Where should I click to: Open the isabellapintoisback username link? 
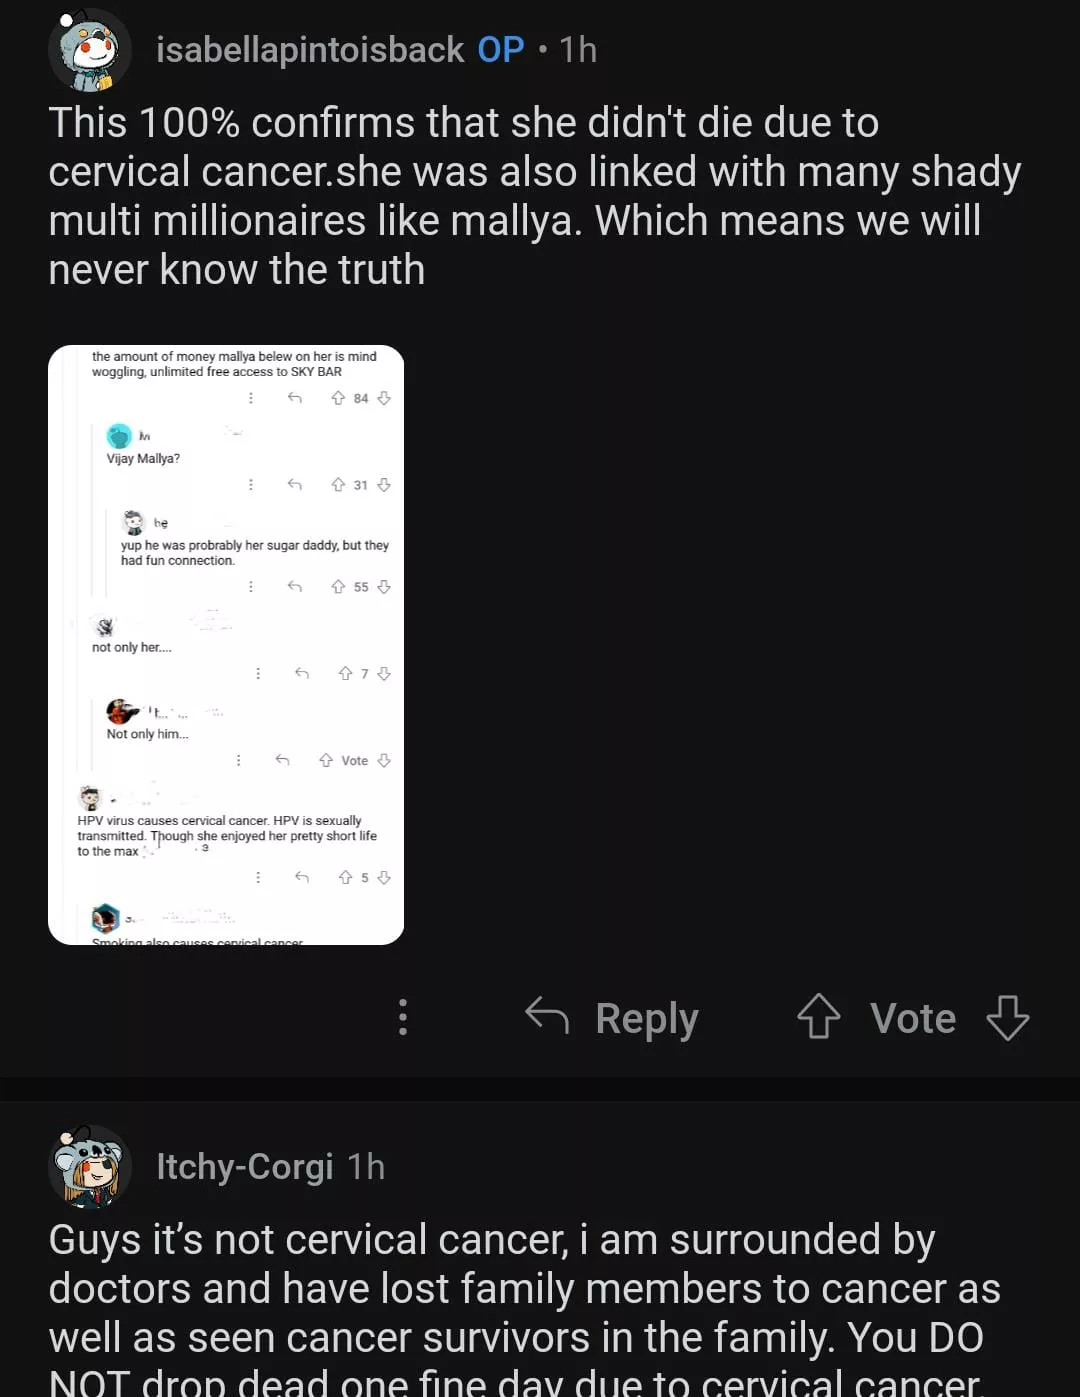click(x=310, y=50)
